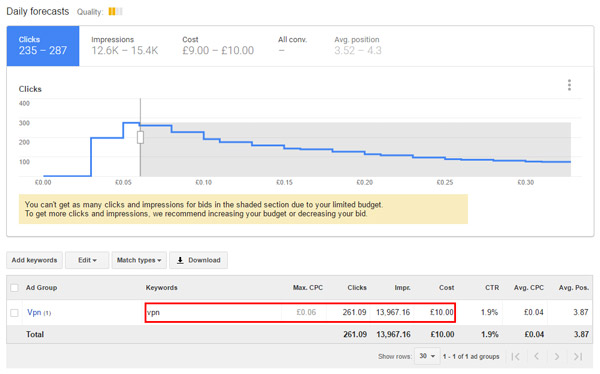Viewport: 600px width, 374px height.
Task: Click the vpn keyword cell
Action: [x=153, y=312]
